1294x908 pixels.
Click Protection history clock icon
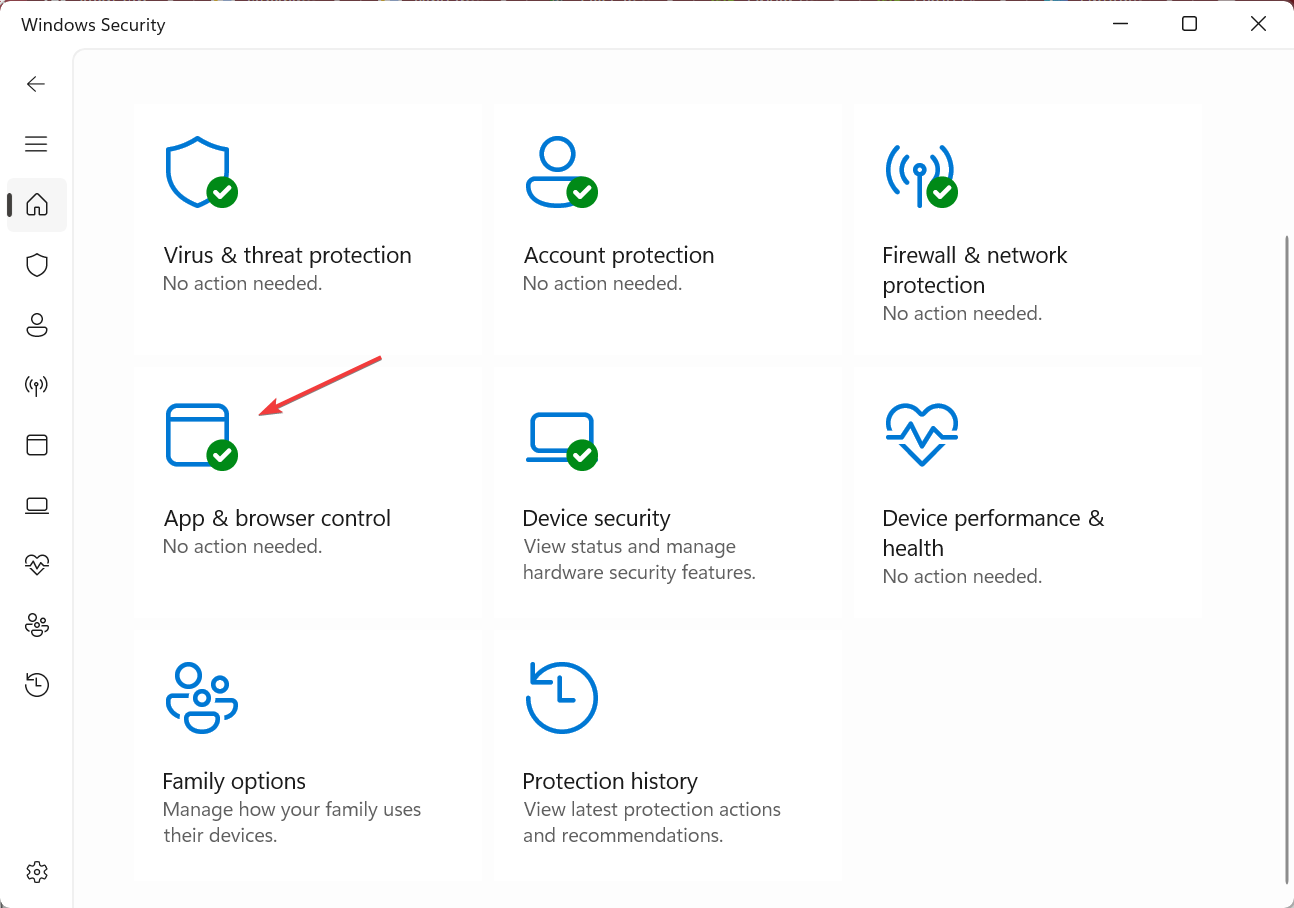tap(561, 697)
